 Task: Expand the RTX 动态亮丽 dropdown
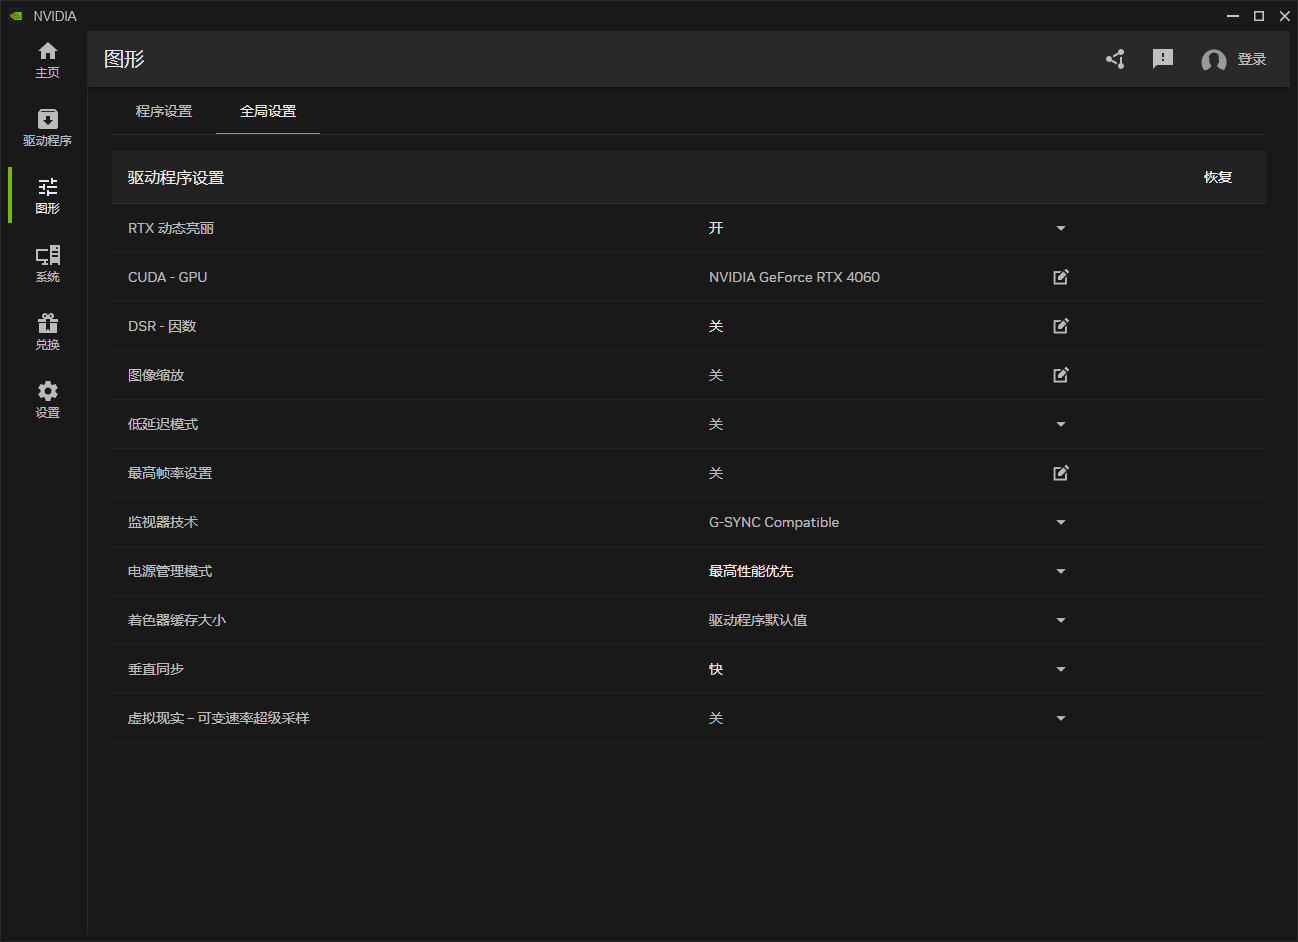click(x=1061, y=228)
